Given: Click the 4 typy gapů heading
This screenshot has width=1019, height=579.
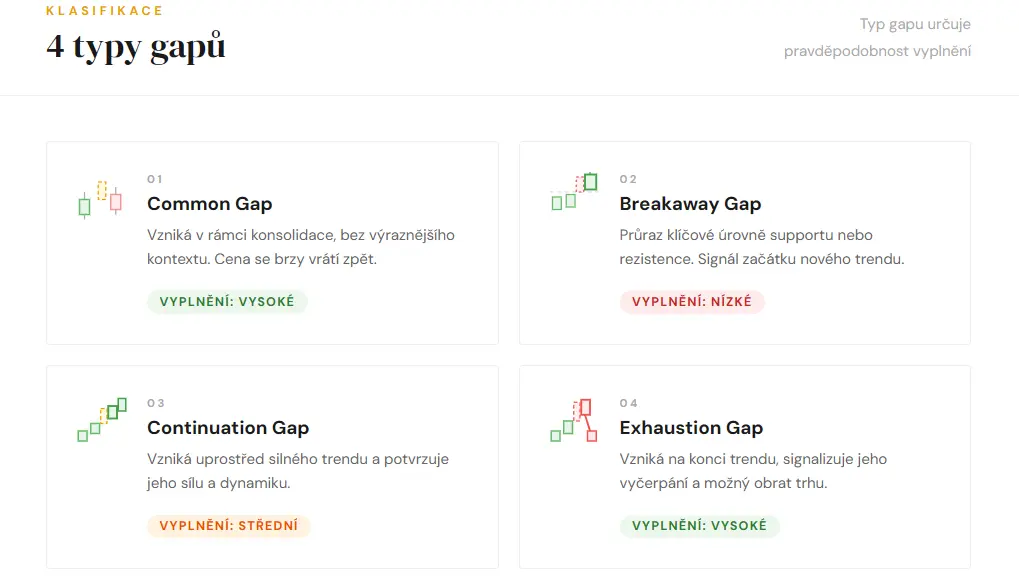Looking at the screenshot, I should pos(135,46).
